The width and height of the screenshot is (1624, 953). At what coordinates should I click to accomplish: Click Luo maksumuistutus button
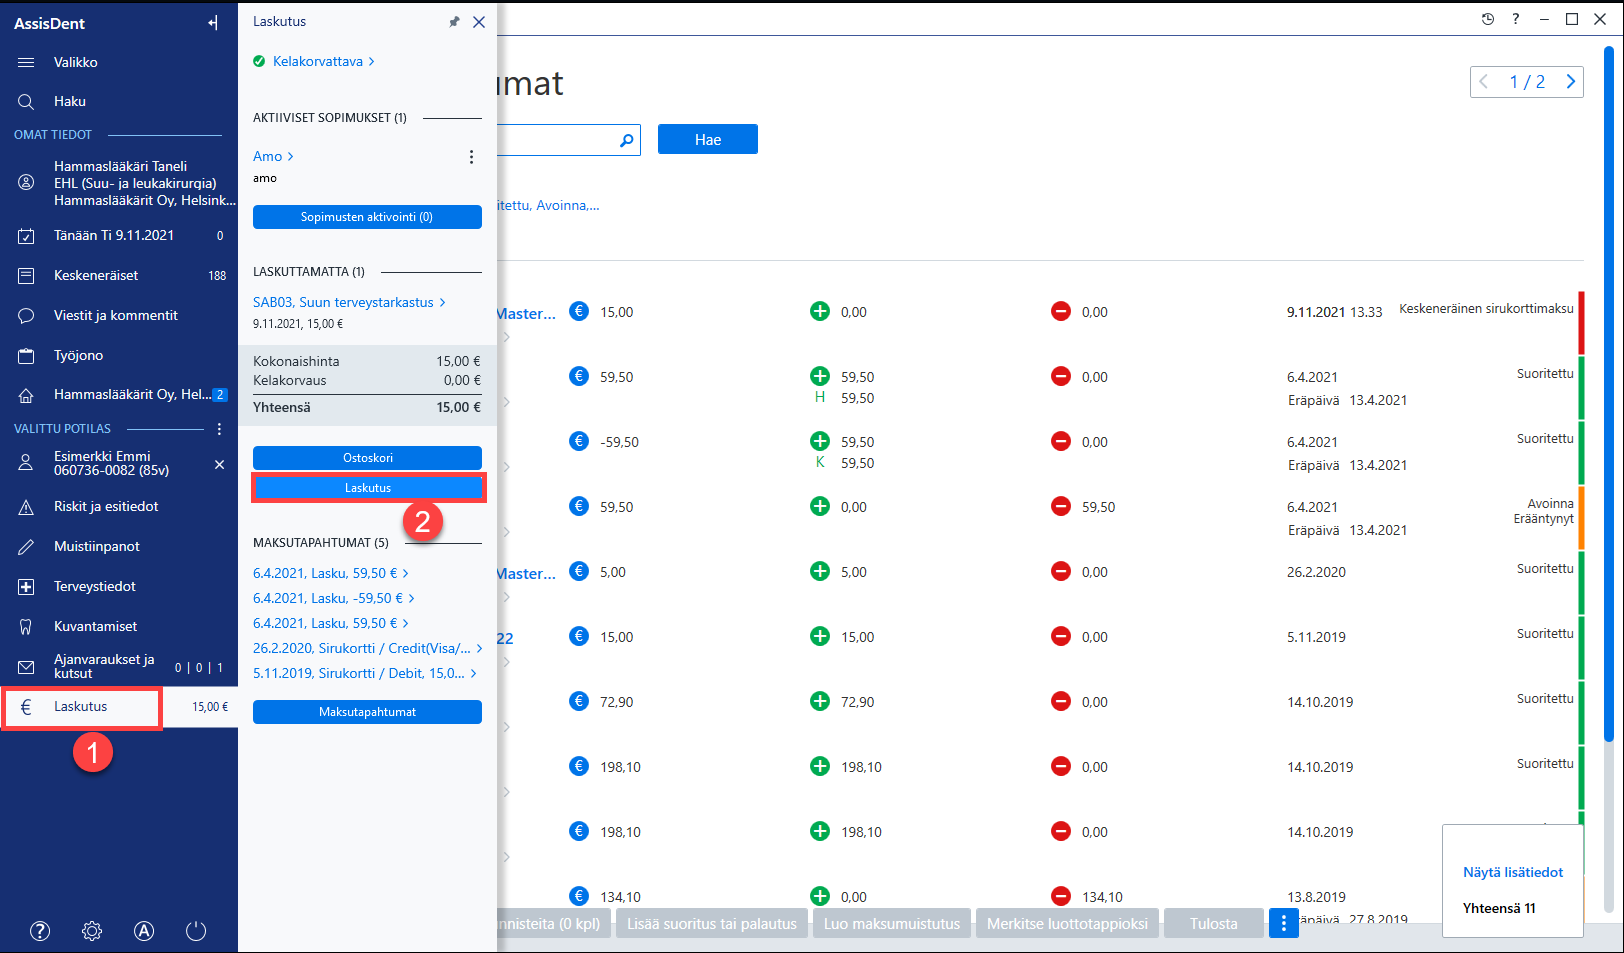click(x=892, y=924)
